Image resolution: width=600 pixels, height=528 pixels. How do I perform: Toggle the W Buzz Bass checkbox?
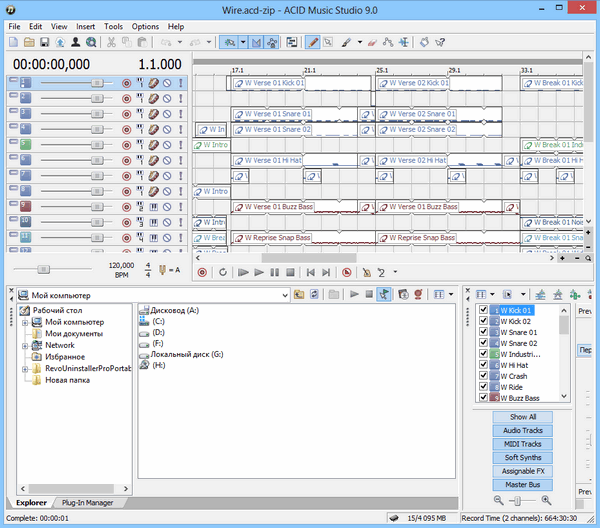pyautogui.click(x=484, y=396)
